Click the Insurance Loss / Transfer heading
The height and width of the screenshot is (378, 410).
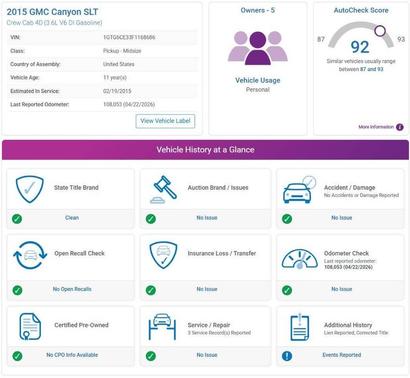(222, 253)
